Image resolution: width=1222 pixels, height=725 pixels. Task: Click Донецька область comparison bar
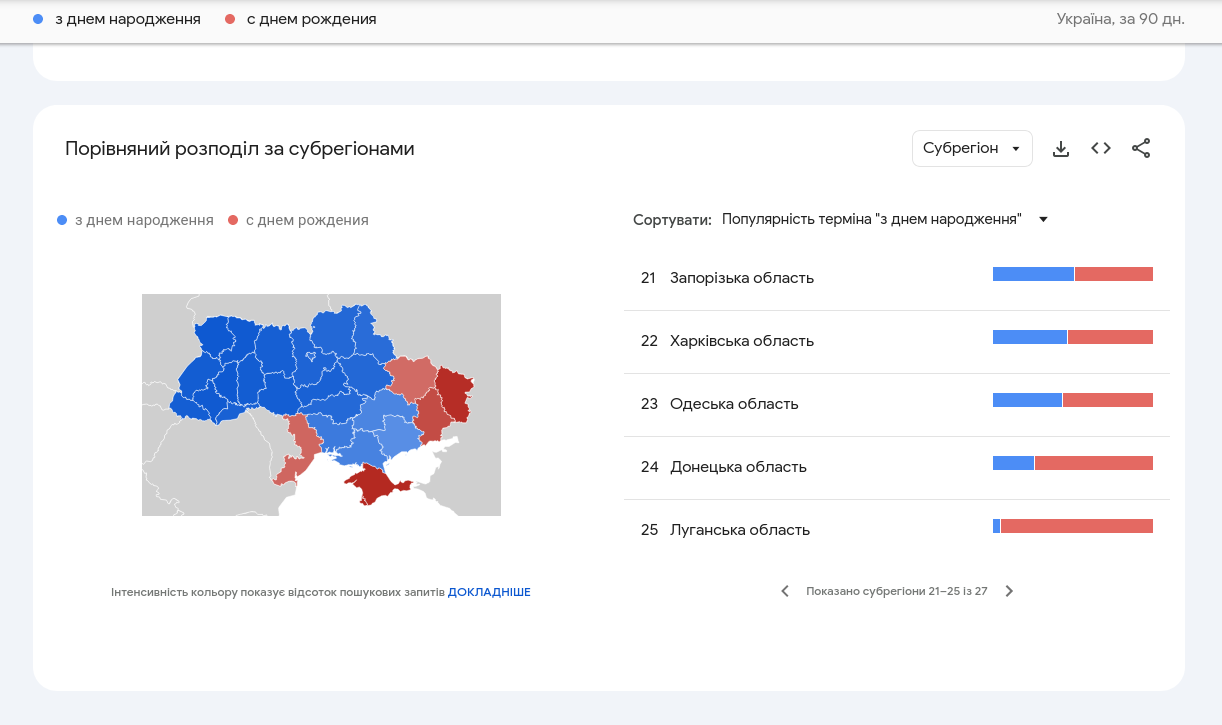[1072, 463]
